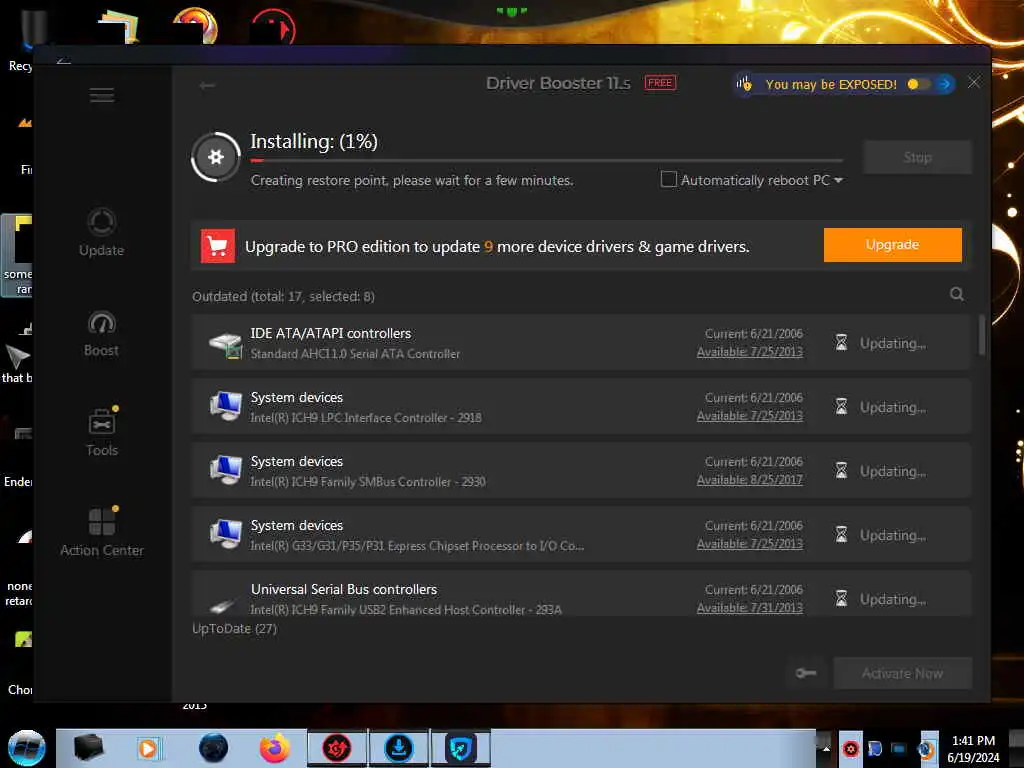Click the IDE ATA/ATAPI controllers drive icon
Viewport: 1024px width, 768px height.
(226, 345)
